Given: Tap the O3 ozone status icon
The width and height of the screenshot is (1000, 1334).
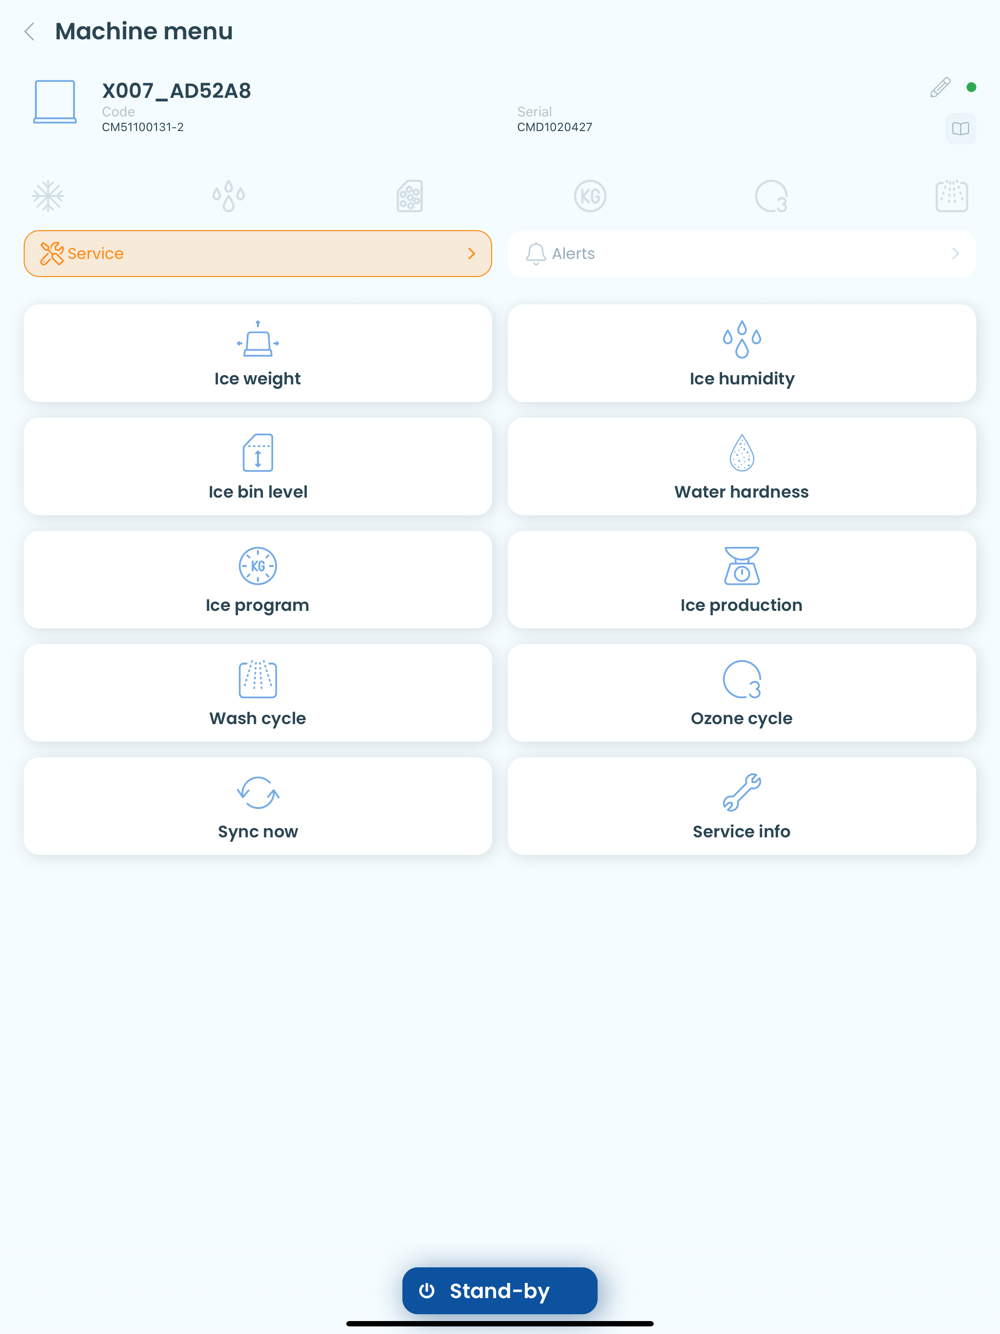Looking at the screenshot, I should click(x=771, y=196).
